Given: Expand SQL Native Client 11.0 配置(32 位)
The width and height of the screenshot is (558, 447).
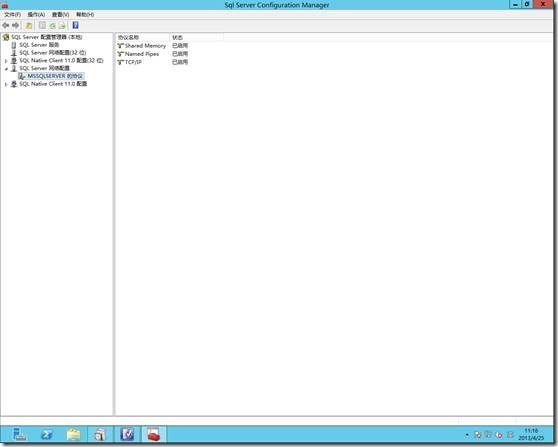Looking at the screenshot, I should click(6, 61).
